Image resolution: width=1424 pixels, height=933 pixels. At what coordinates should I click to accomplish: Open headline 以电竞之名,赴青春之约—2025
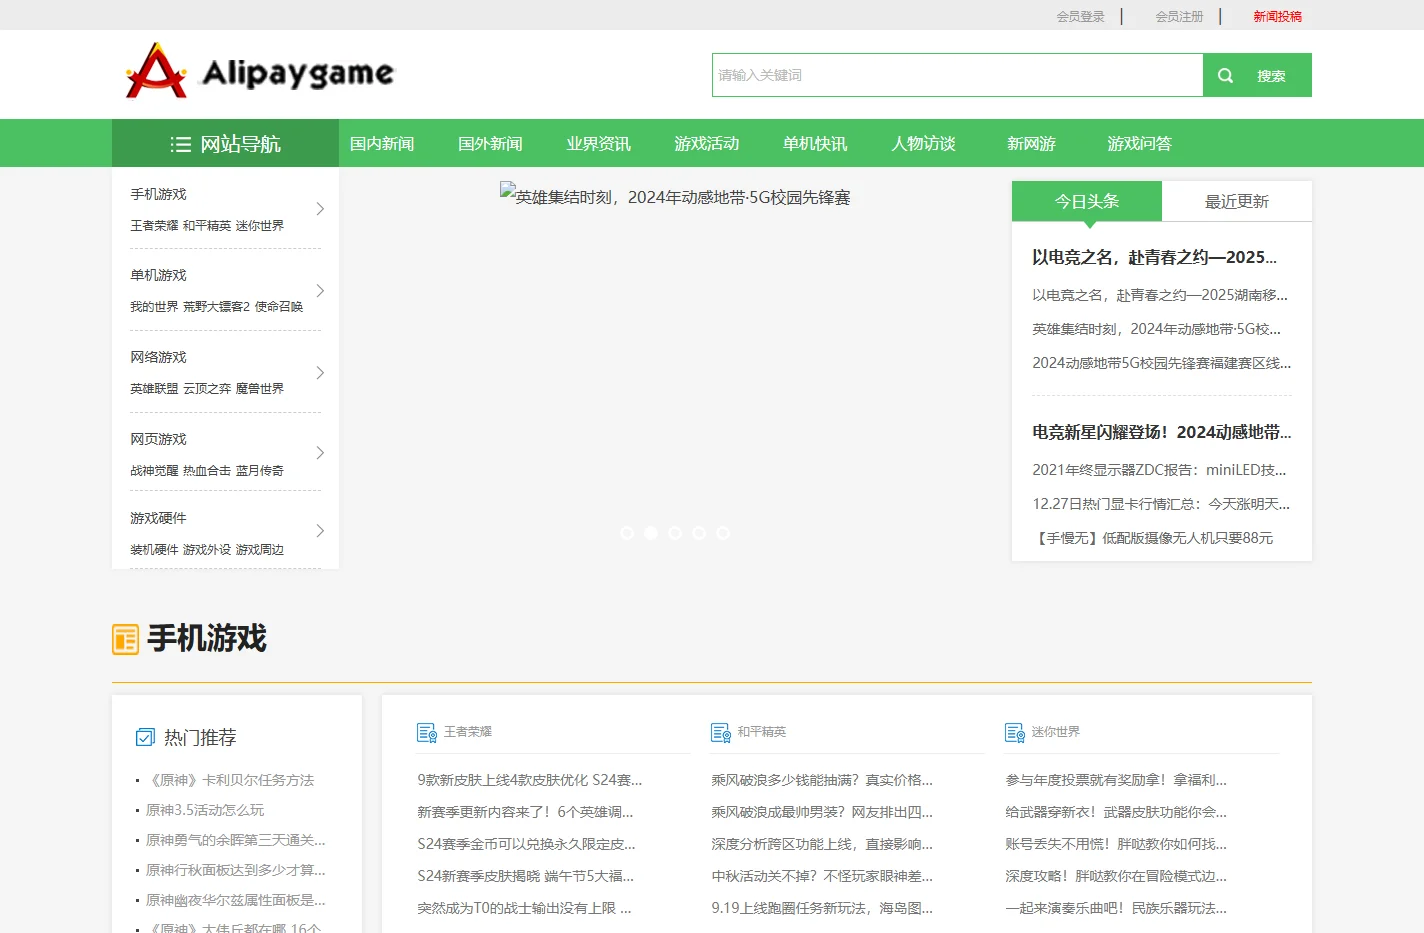click(1154, 257)
